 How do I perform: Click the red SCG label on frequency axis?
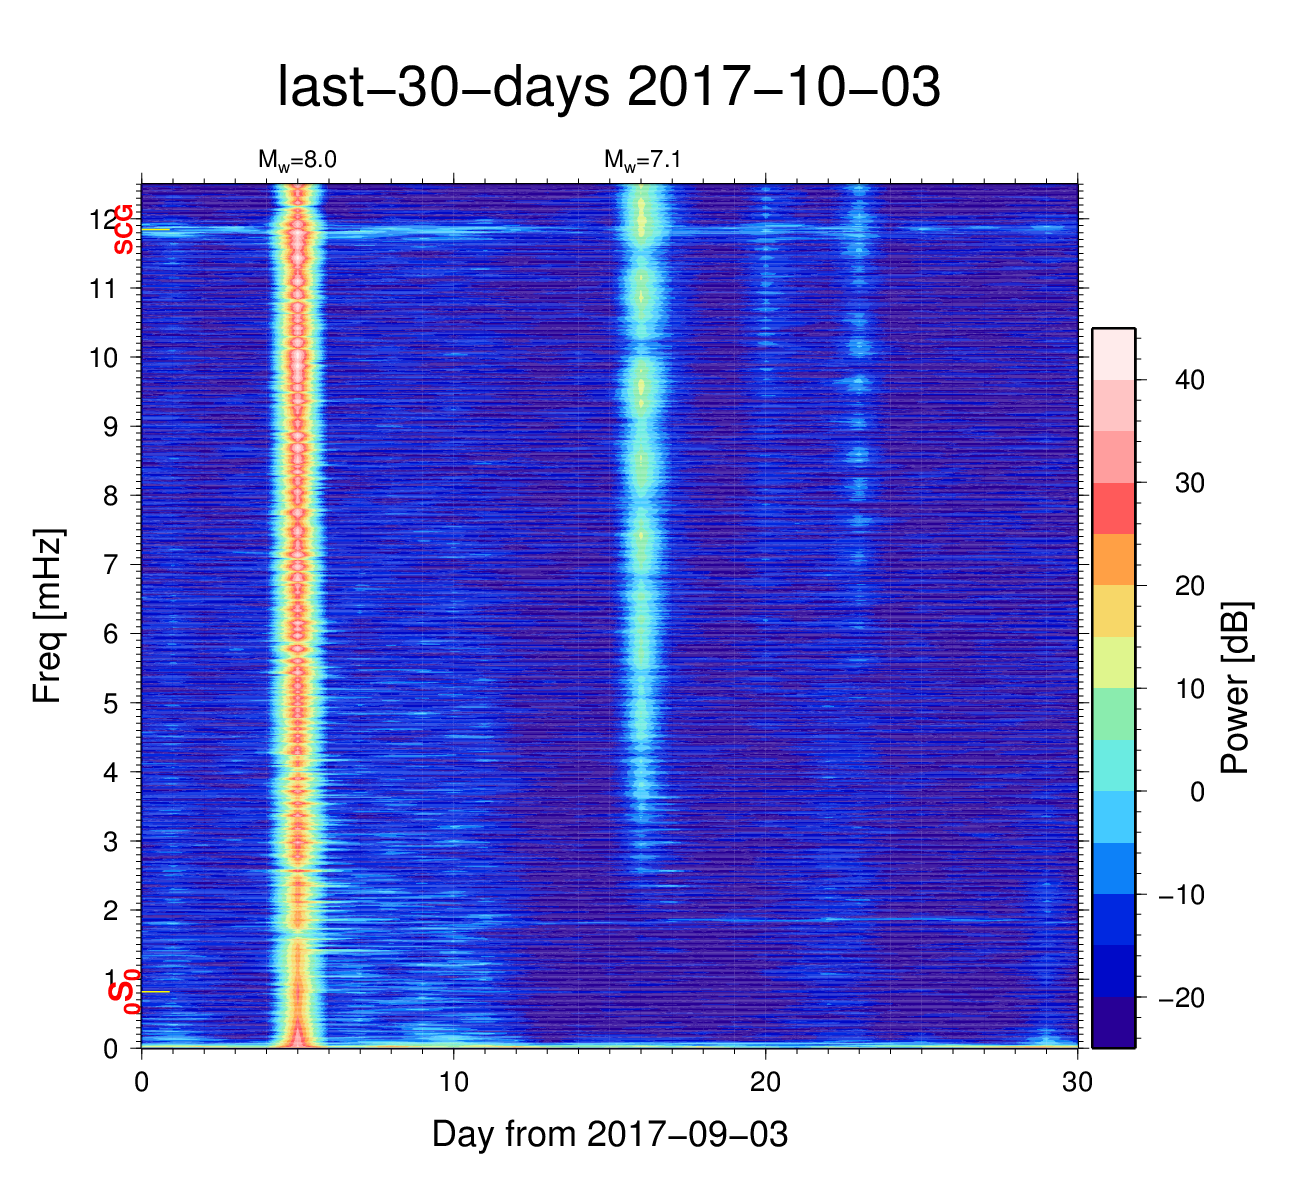(123, 229)
